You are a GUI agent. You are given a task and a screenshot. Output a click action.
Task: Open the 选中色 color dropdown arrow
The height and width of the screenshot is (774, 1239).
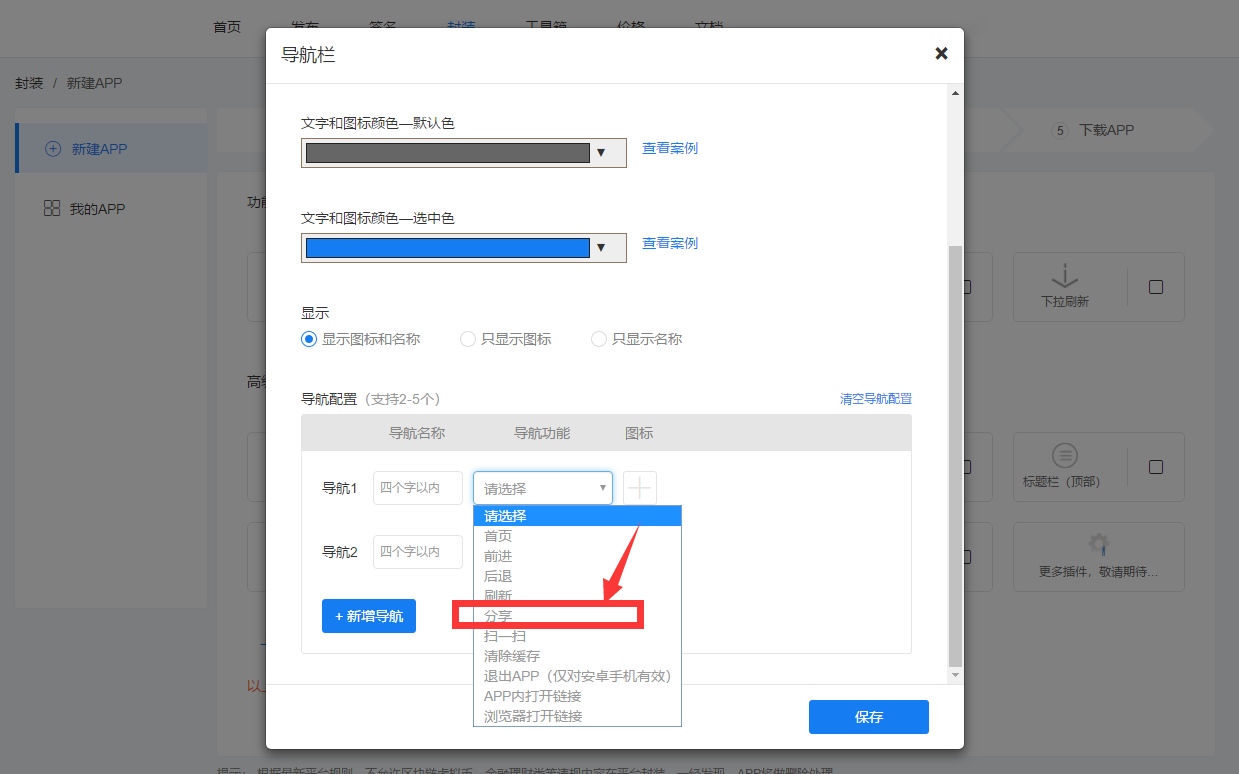tap(601, 247)
